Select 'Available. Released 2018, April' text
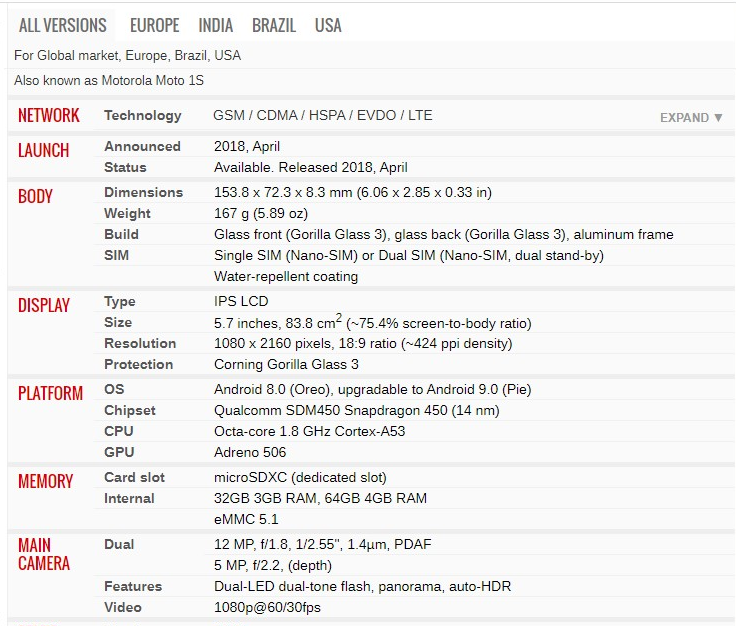 (311, 168)
